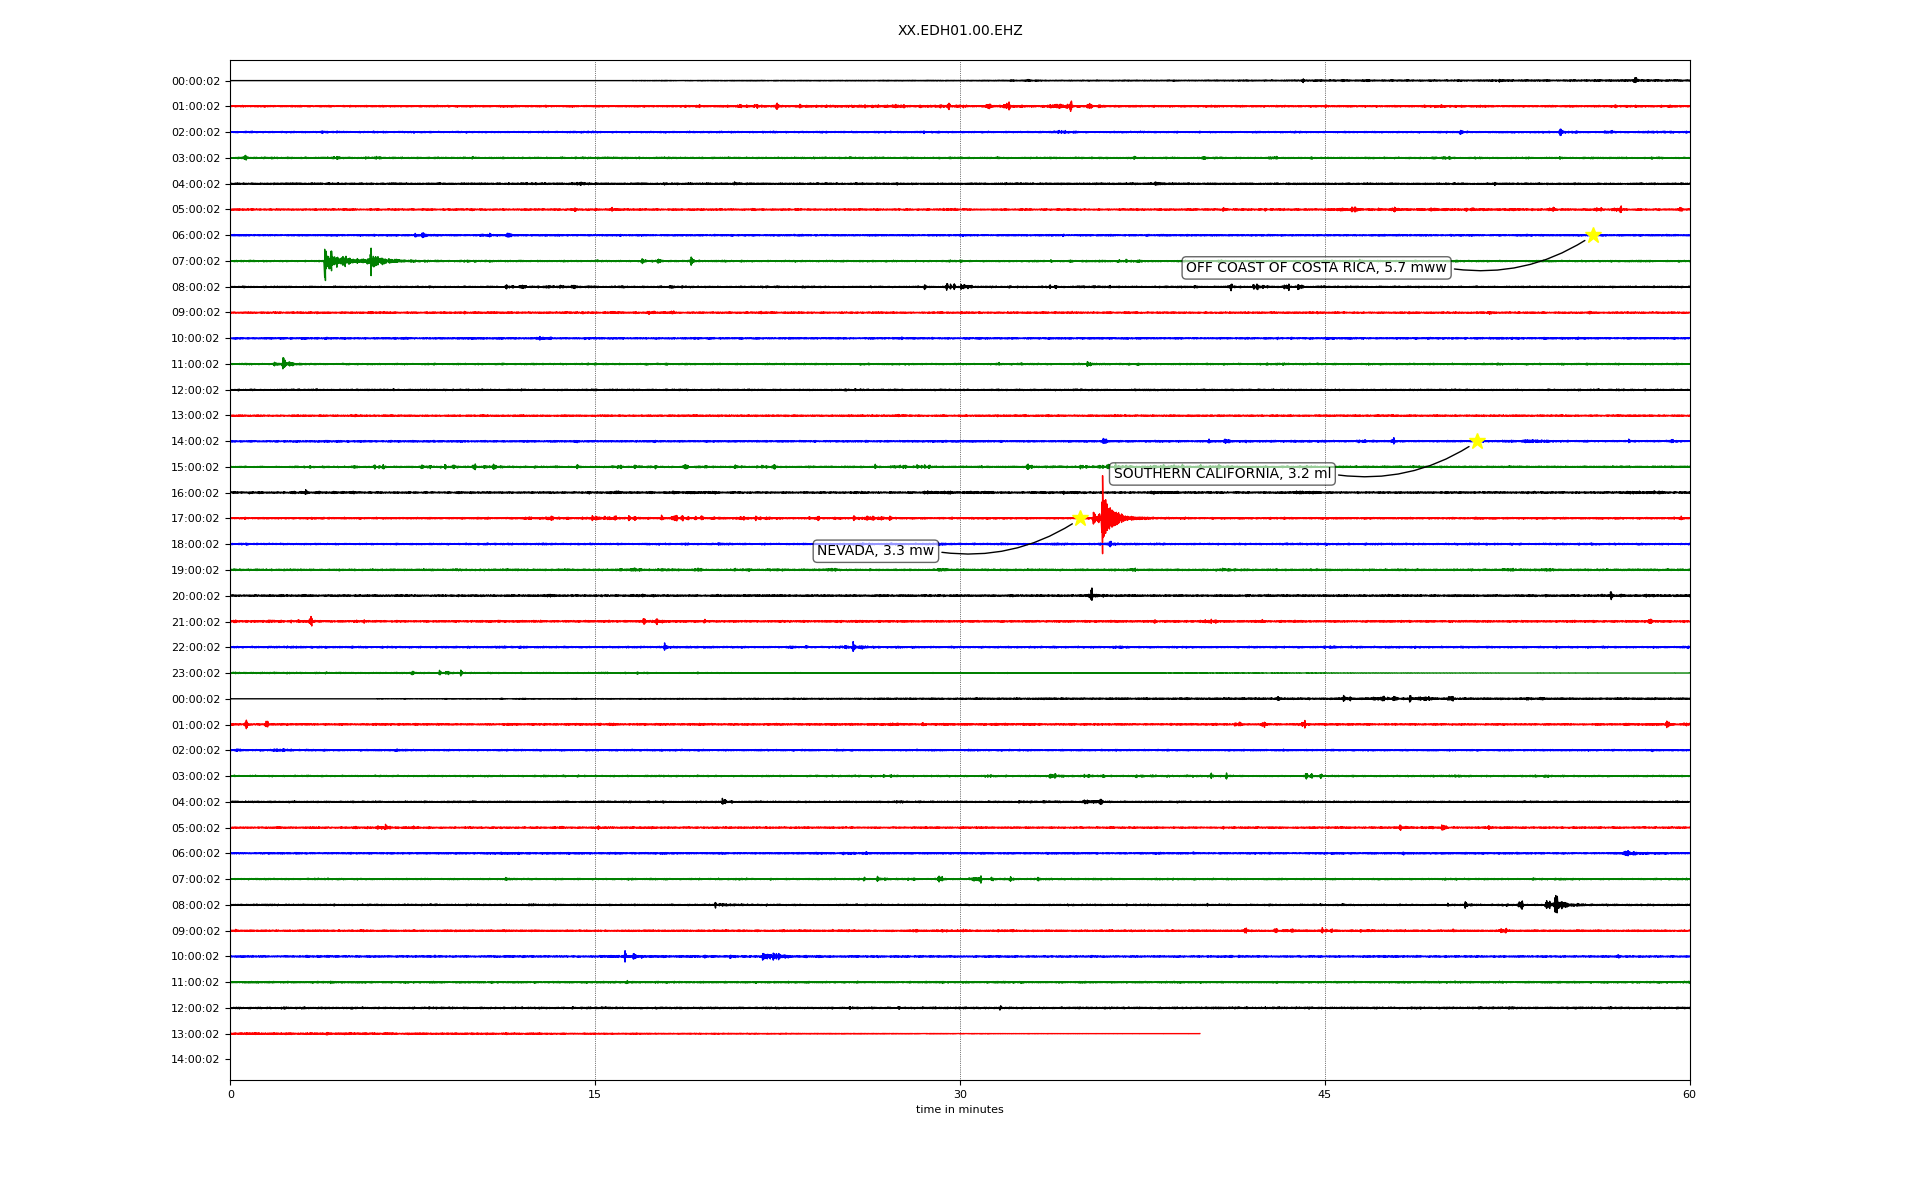The image size is (1920, 1200).
Task: Click the Costa Rica earthquake star marker
Action: 1593,235
